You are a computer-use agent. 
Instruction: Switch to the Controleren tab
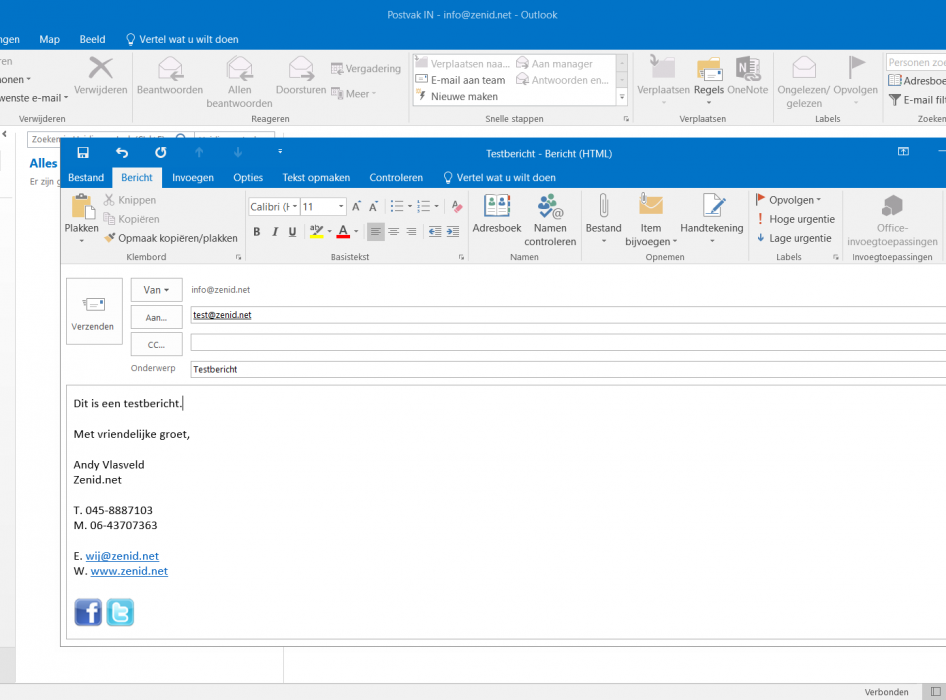click(x=396, y=177)
